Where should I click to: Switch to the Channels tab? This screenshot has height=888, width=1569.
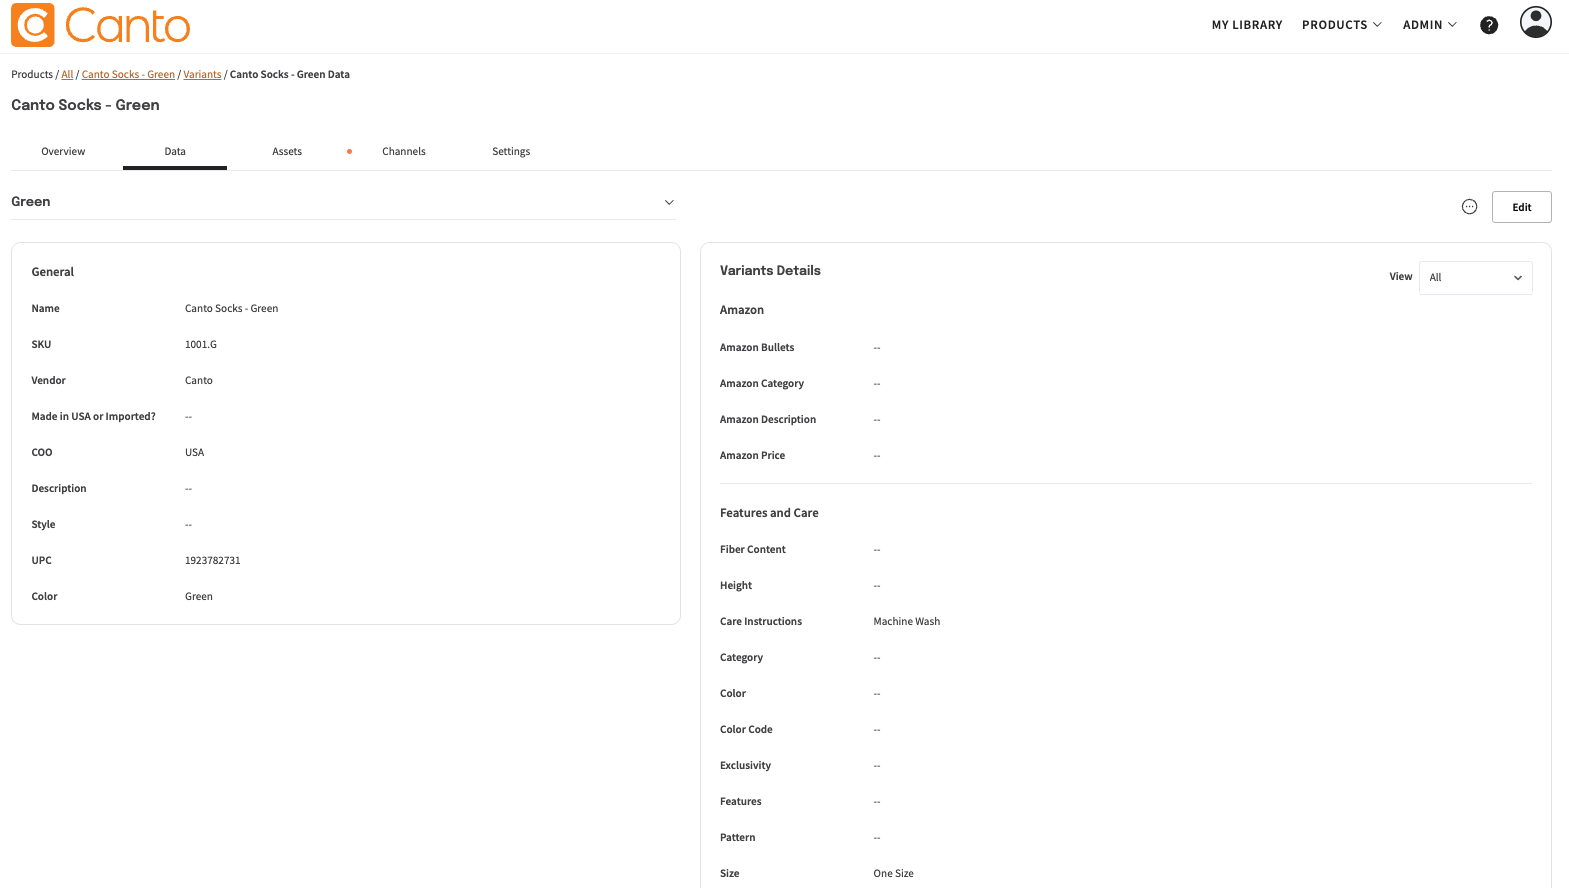tap(404, 152)
